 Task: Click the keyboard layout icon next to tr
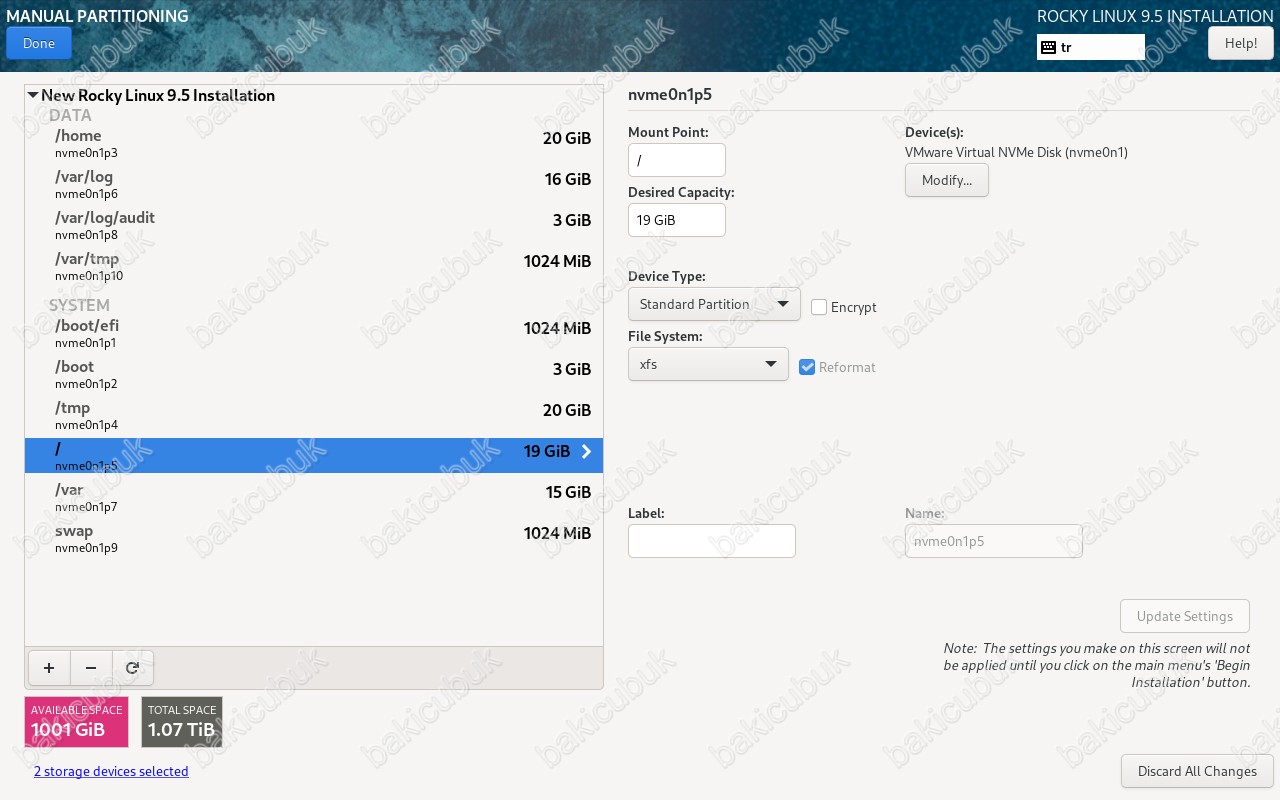[1048, 47]
